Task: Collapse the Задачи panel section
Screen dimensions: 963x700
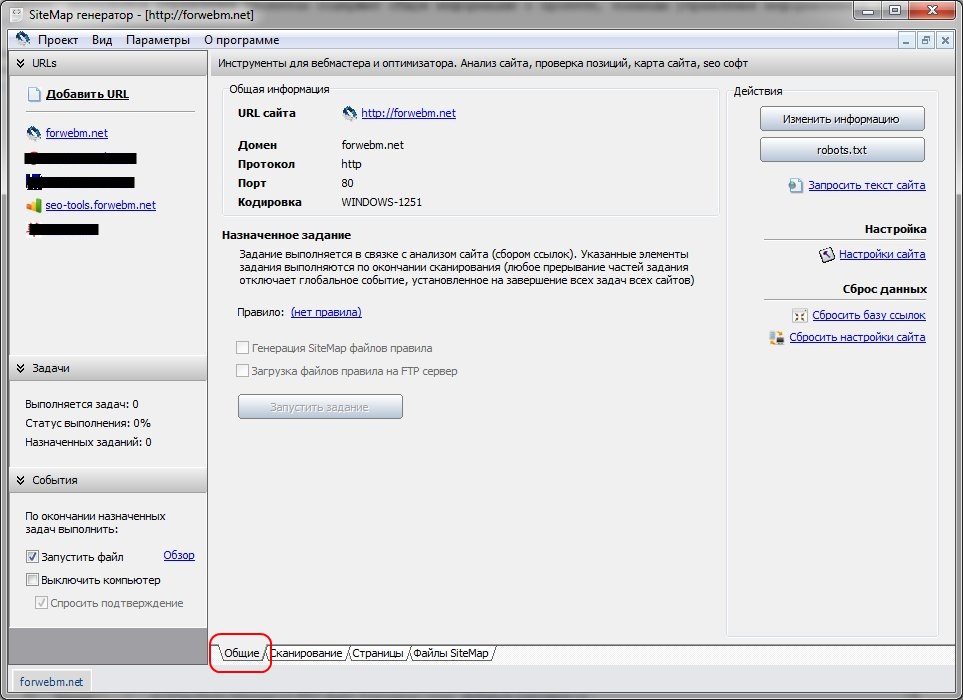Action: tap(20, 369)
